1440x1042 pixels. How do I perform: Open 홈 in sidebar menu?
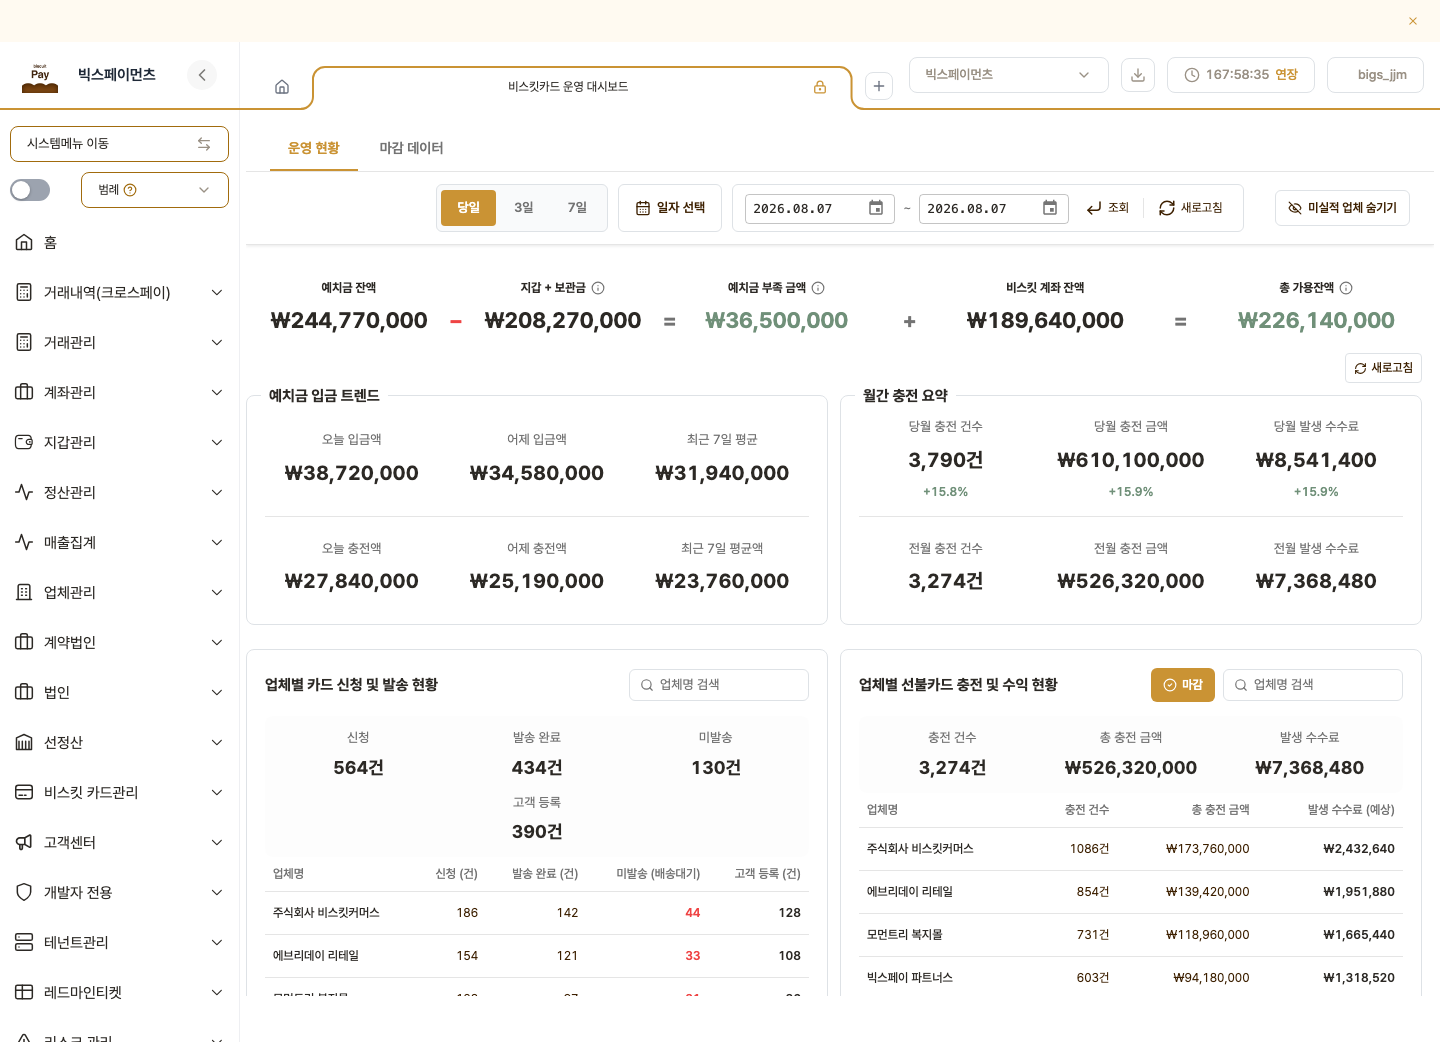120,242
